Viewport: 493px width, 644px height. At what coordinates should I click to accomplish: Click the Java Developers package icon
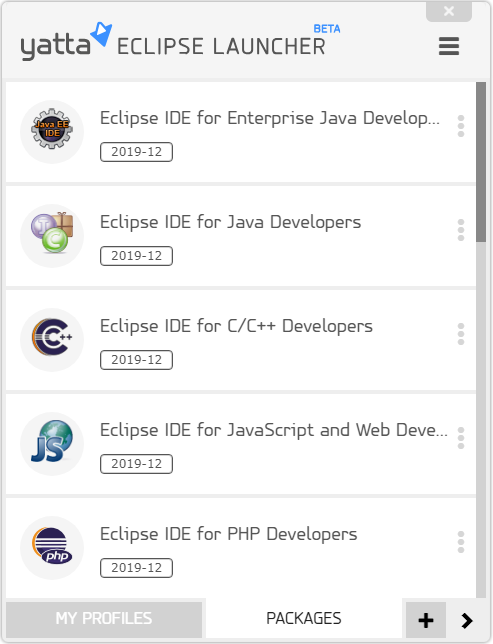click(x=52, y=236)
